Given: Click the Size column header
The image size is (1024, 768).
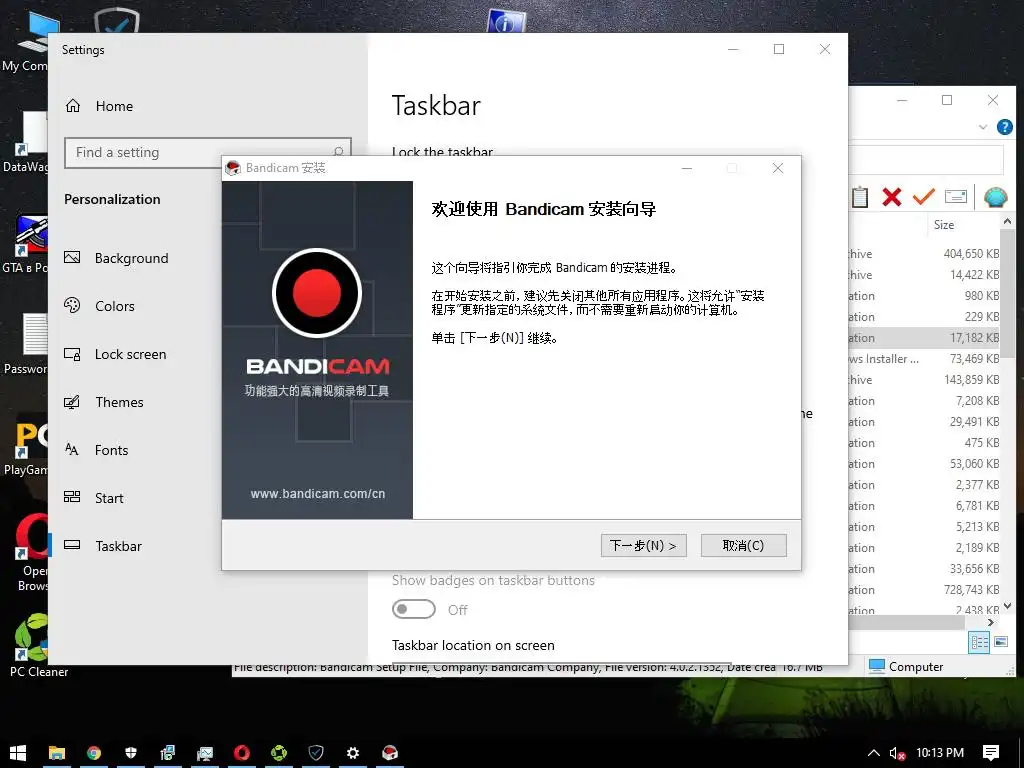Looking at the screenshot, I should (944, 225).
